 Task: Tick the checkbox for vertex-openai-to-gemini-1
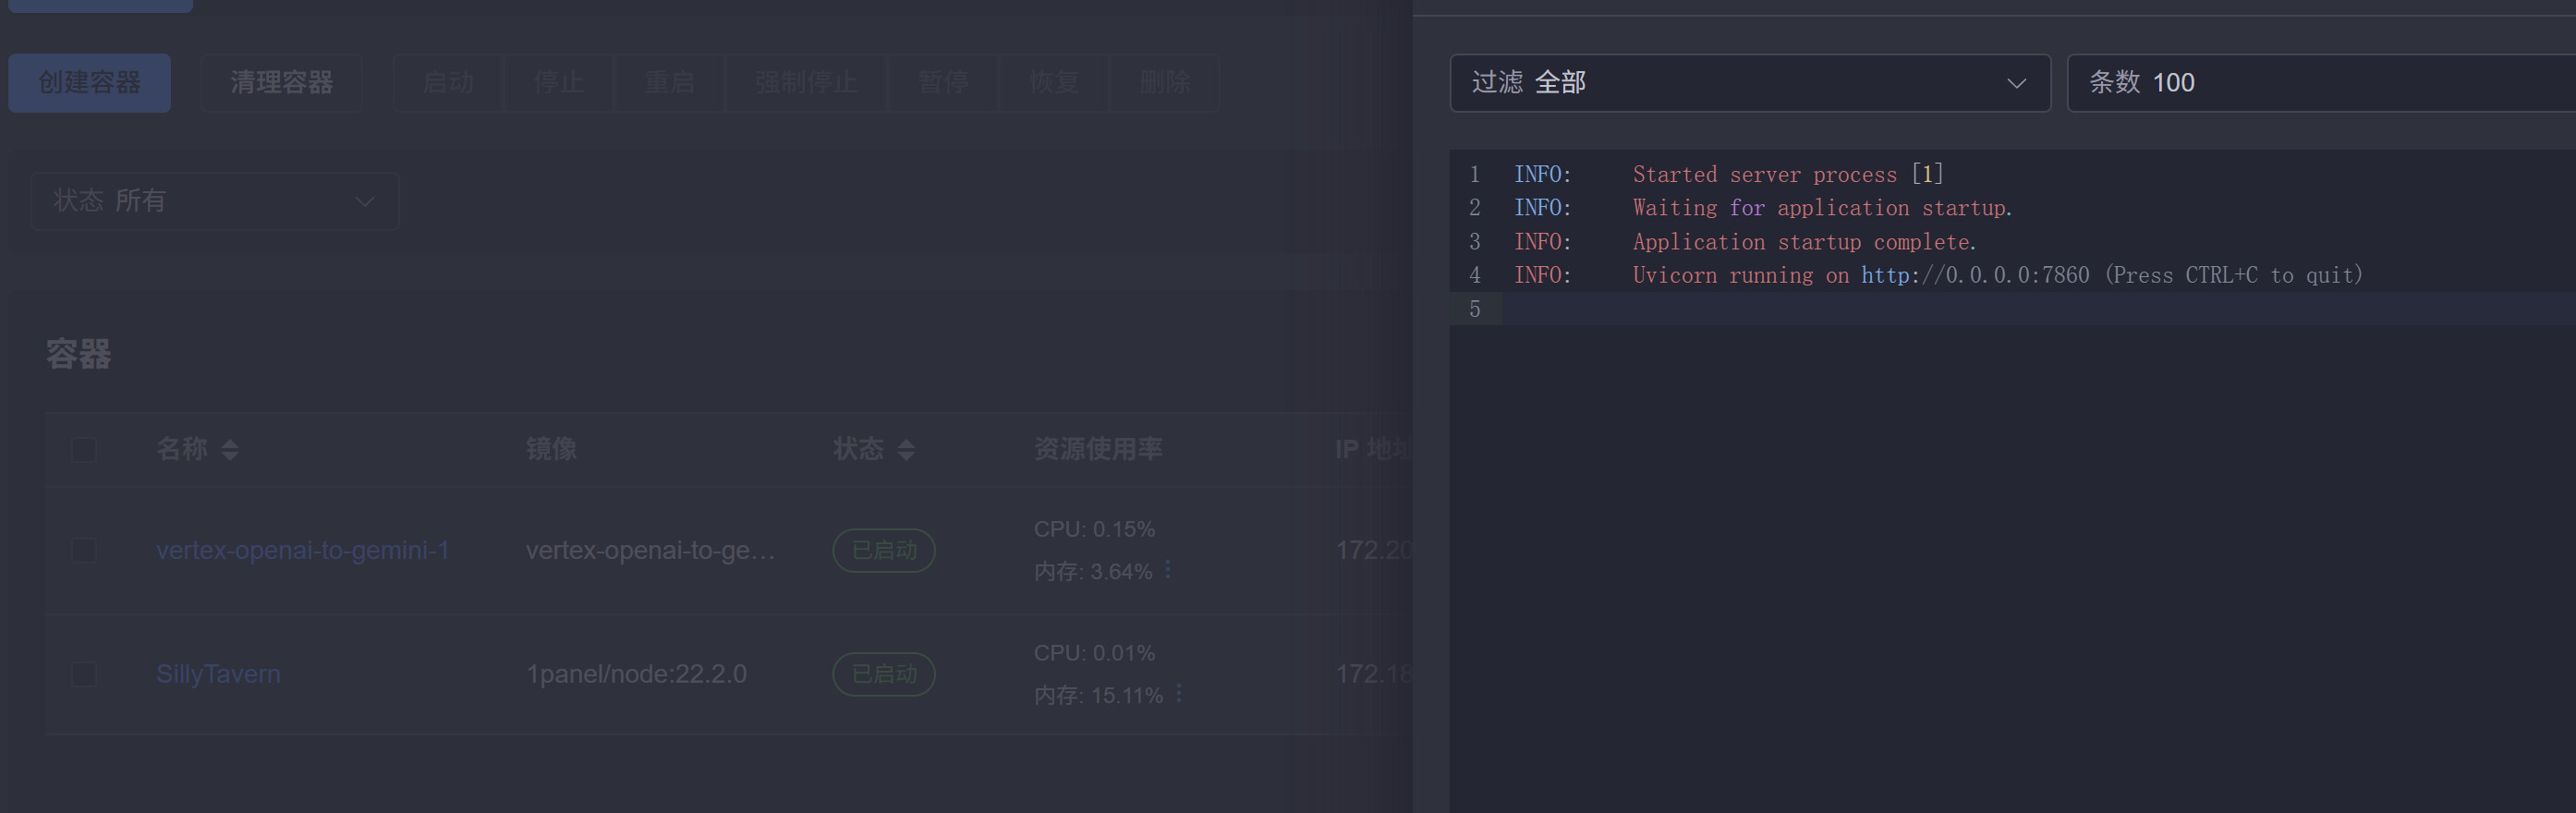[x=84, y=550]
